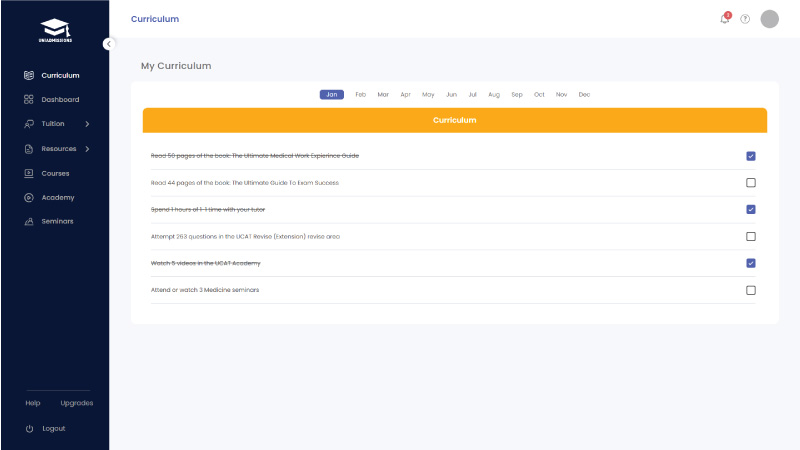Click the Curriculum page title in header

click(155, 19)
